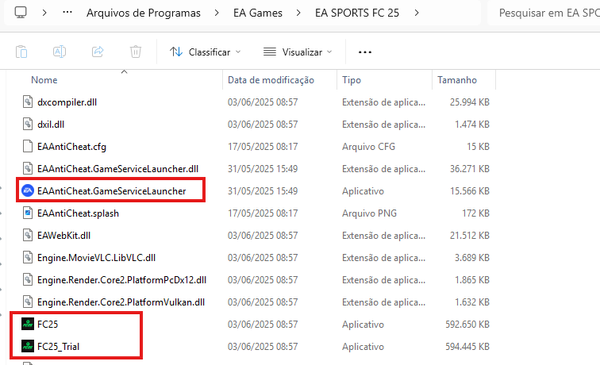Open the breadcrumb overflow ellipsis

point(67,13)
